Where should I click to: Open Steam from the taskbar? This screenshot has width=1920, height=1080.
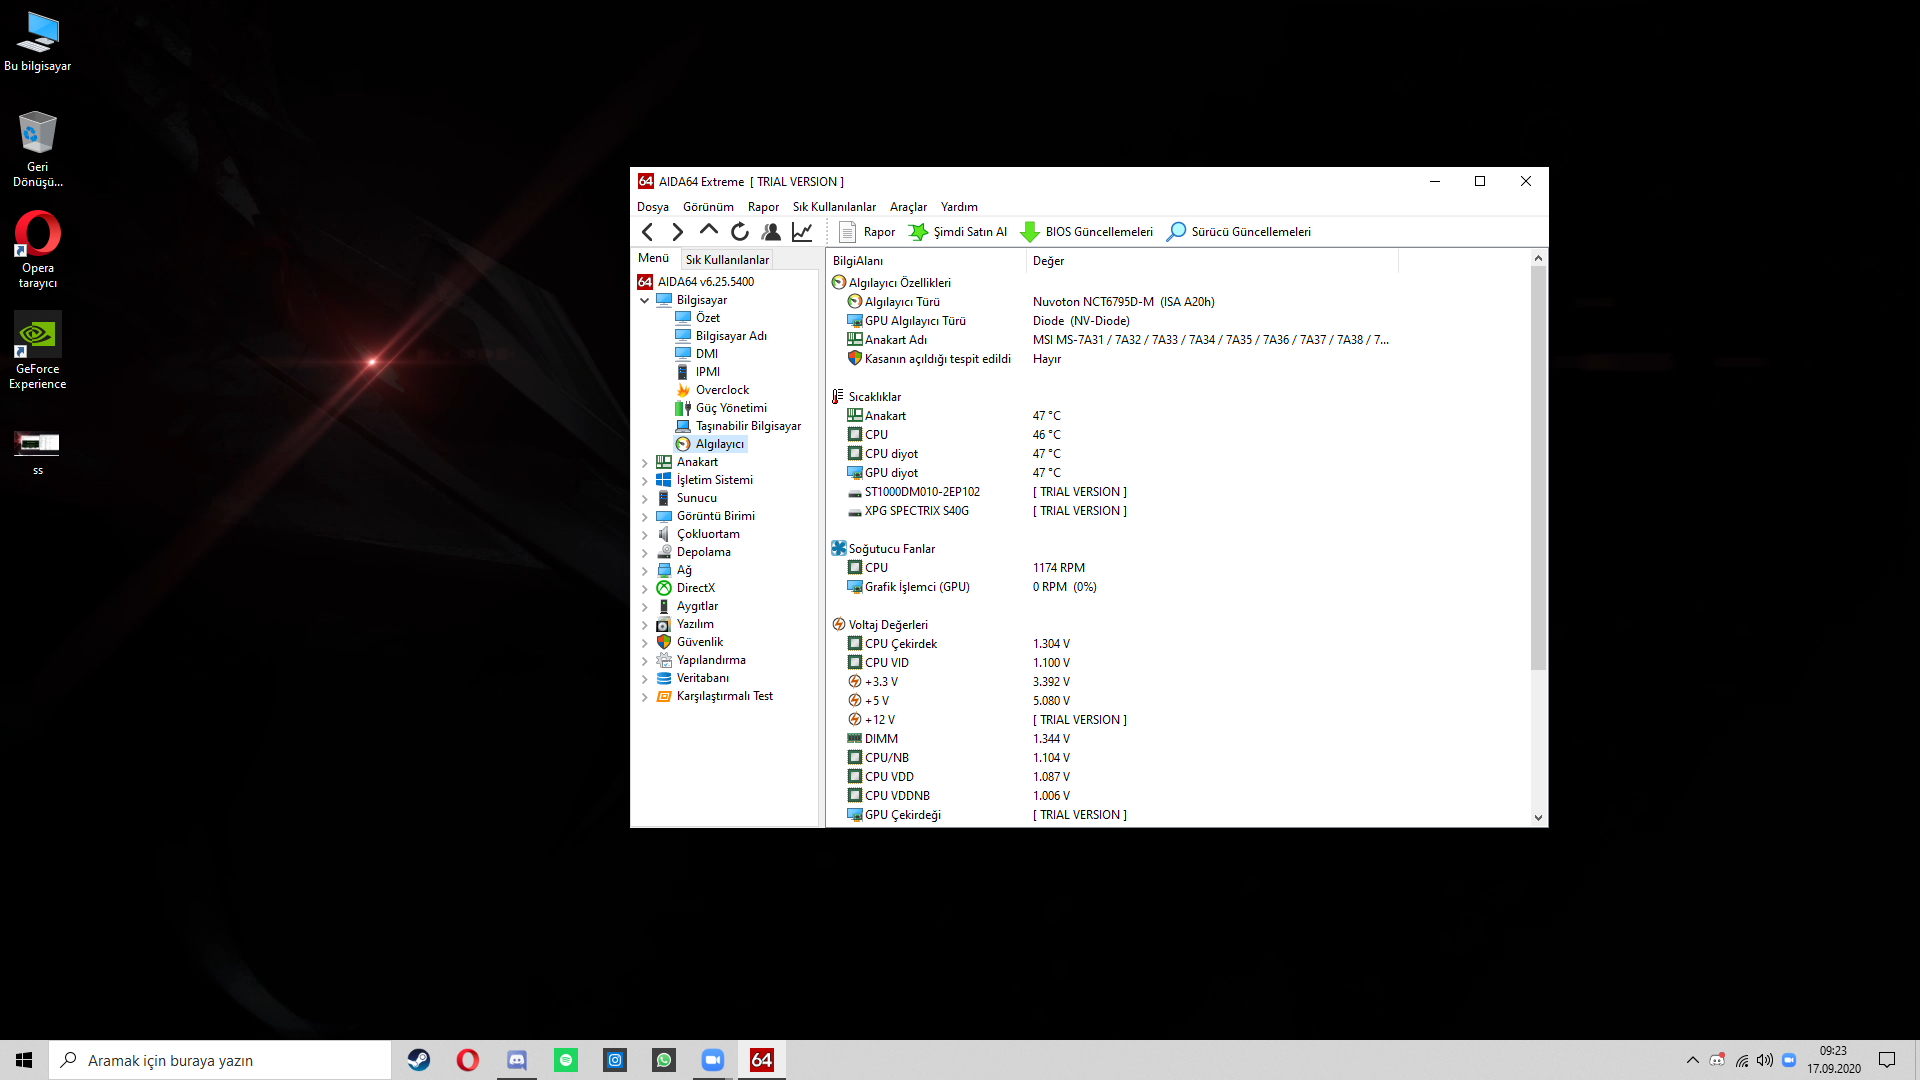point(419,1060)
